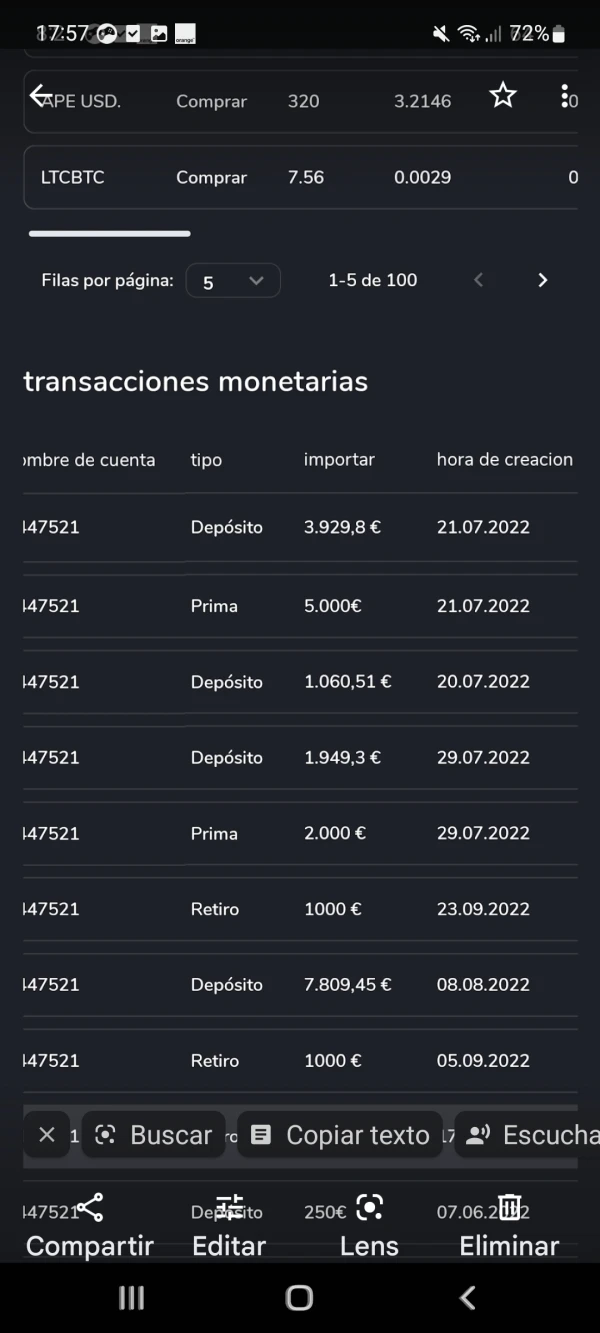Image resolution: width=600 pixels, height=1333 pixels.
Task: Click the 'hora de creacion' column header
Action: coord(504,460)
